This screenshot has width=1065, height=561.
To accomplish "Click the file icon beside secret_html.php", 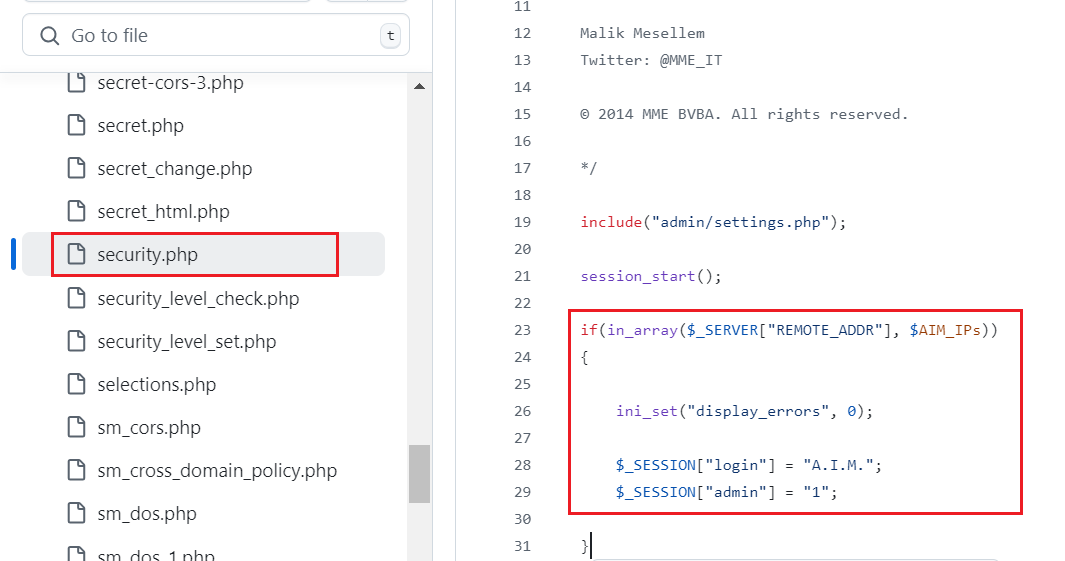I will coord(76,212).
